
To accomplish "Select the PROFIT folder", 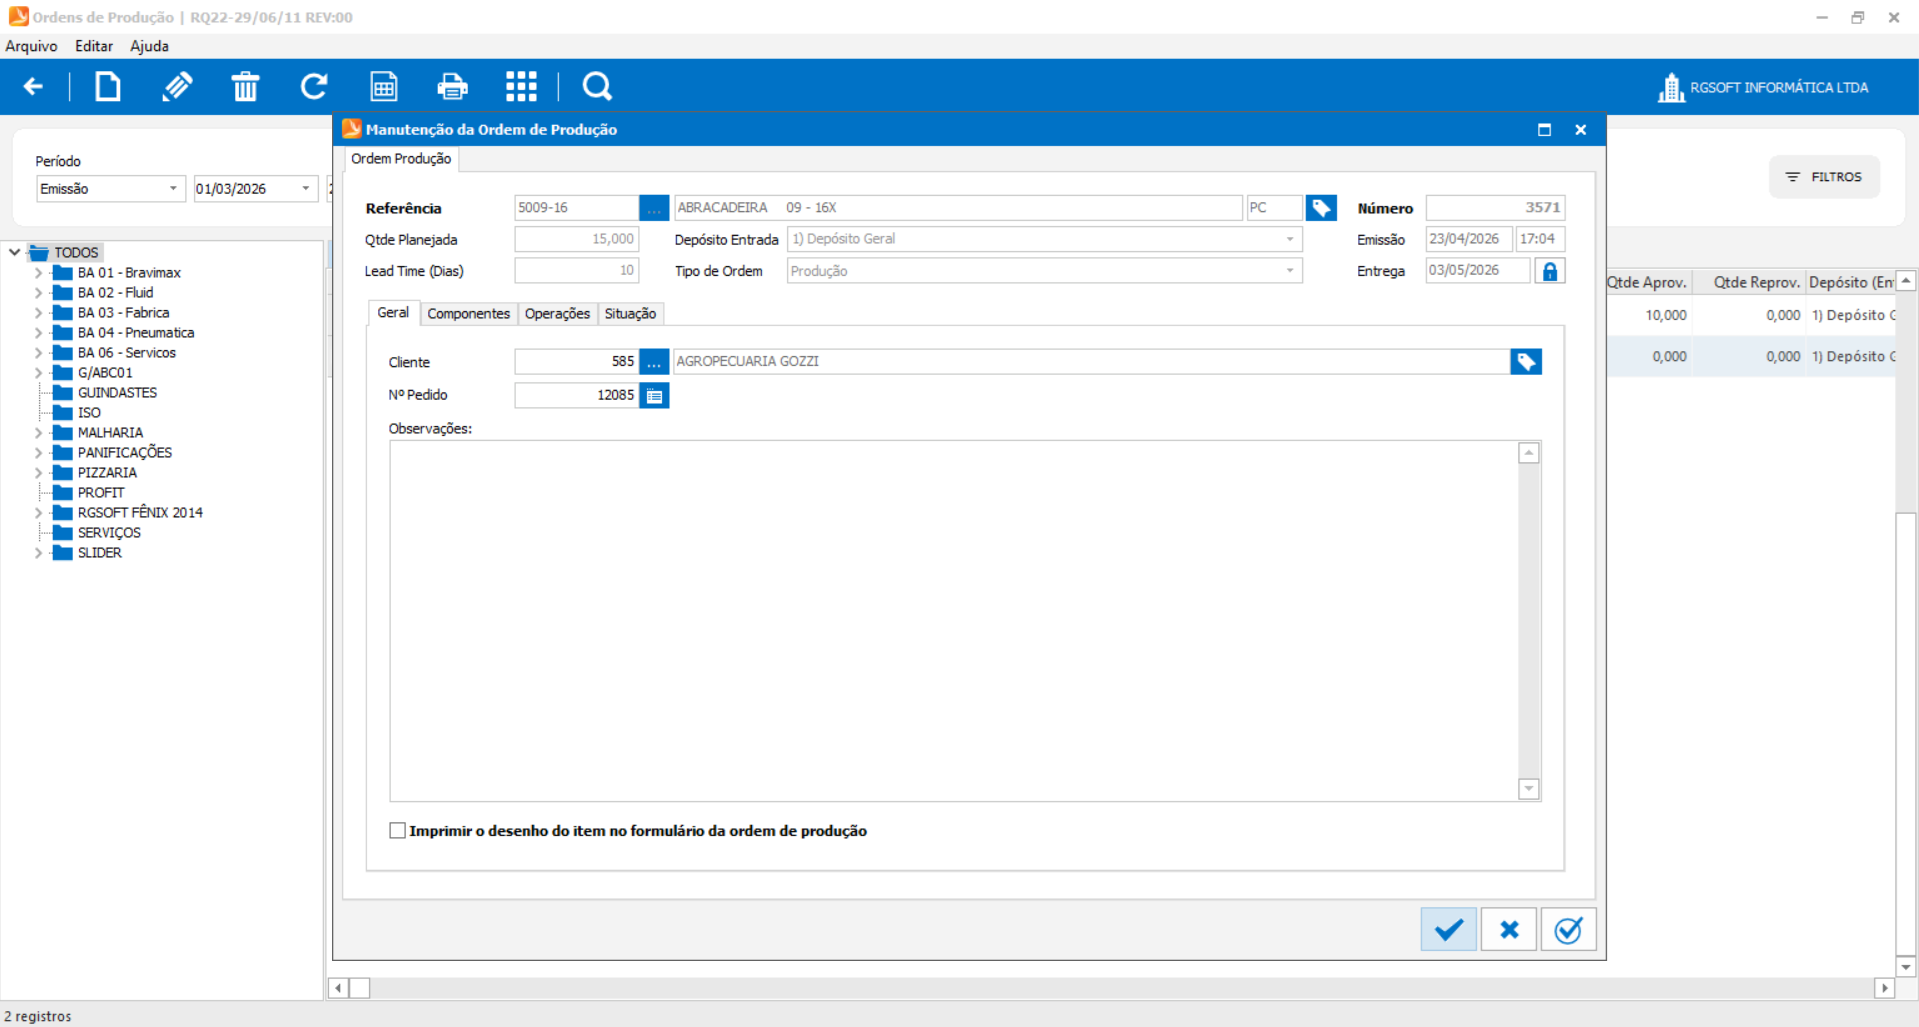I will point(101,493).
